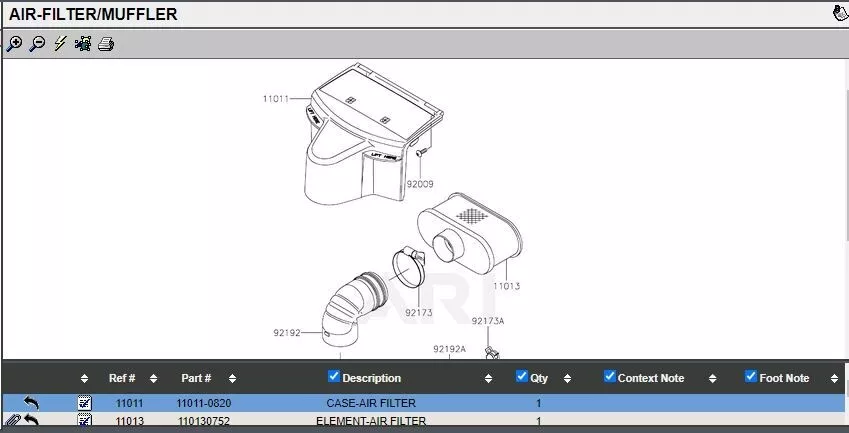The width and height of the screenshot is (849, 433).
Task: Click callout label 92009 in the diagram
Action: click(x=419, y=184)
